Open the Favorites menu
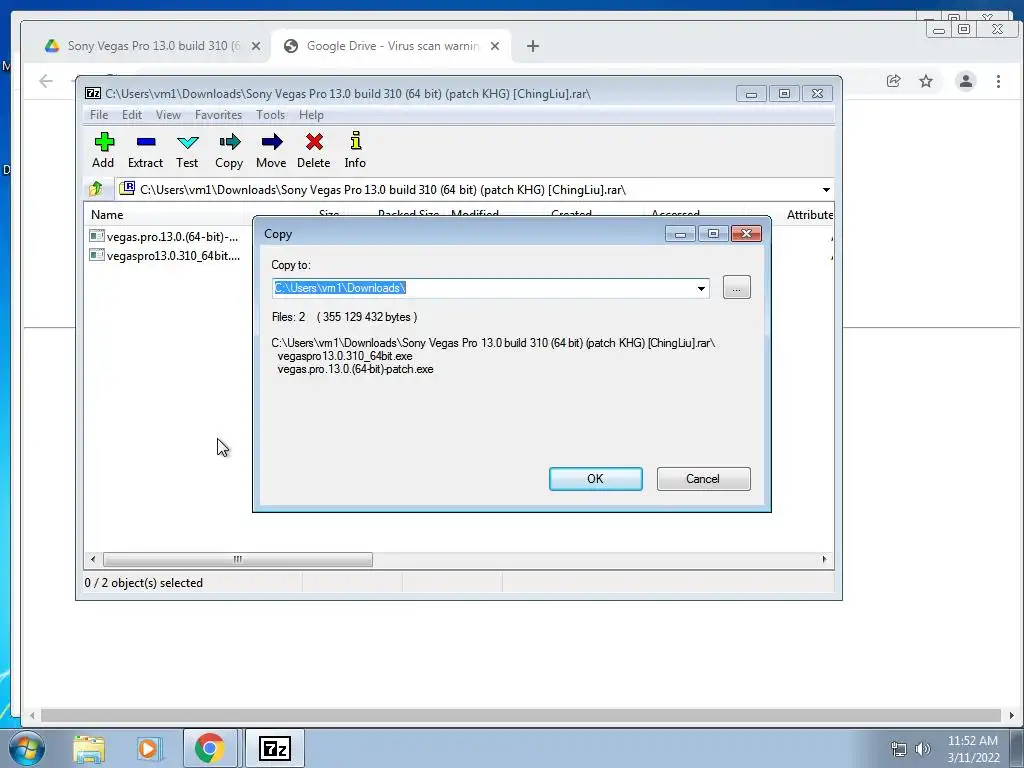This screenshot has height=768, width=1024. (x=218, y=115)
